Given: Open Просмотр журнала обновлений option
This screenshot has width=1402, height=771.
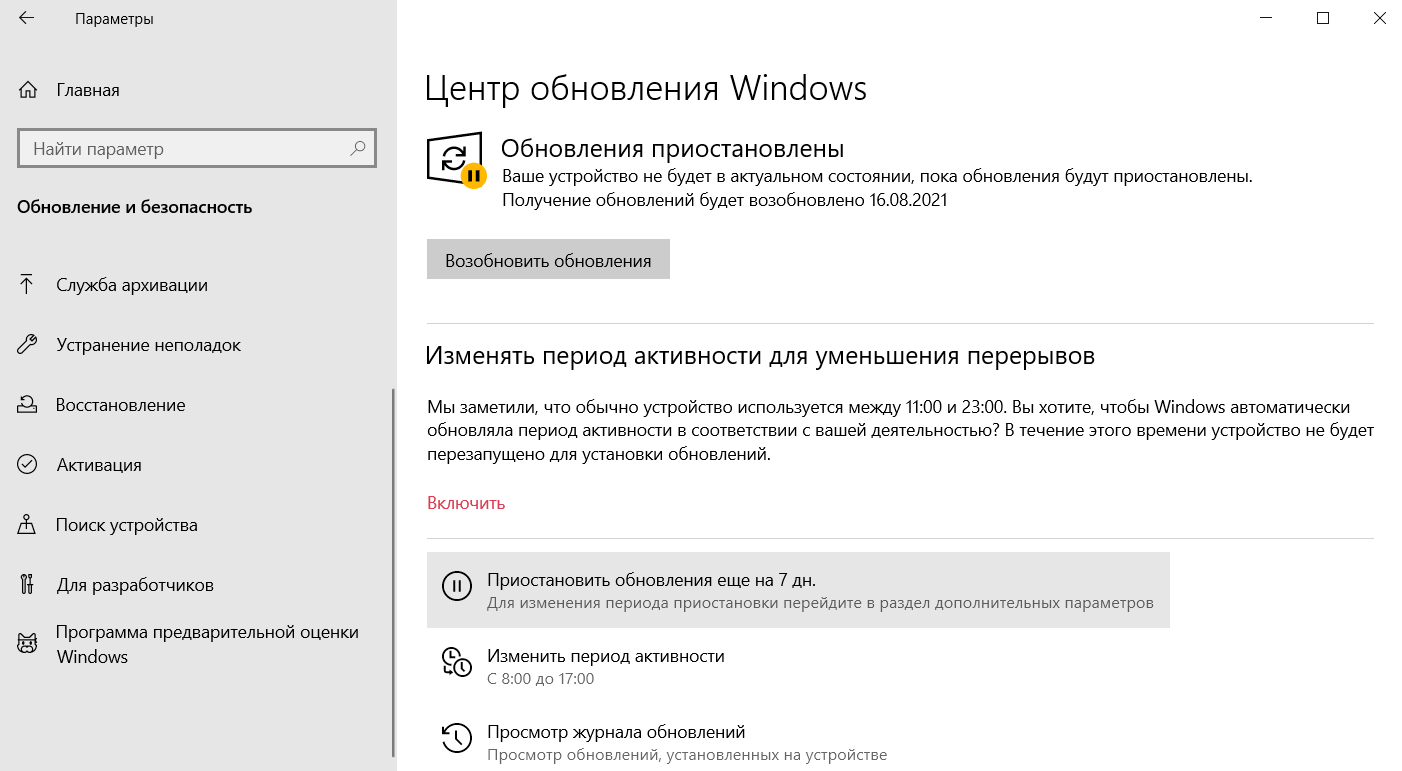Looking at the screenshot, I should [x=798, y=742].
